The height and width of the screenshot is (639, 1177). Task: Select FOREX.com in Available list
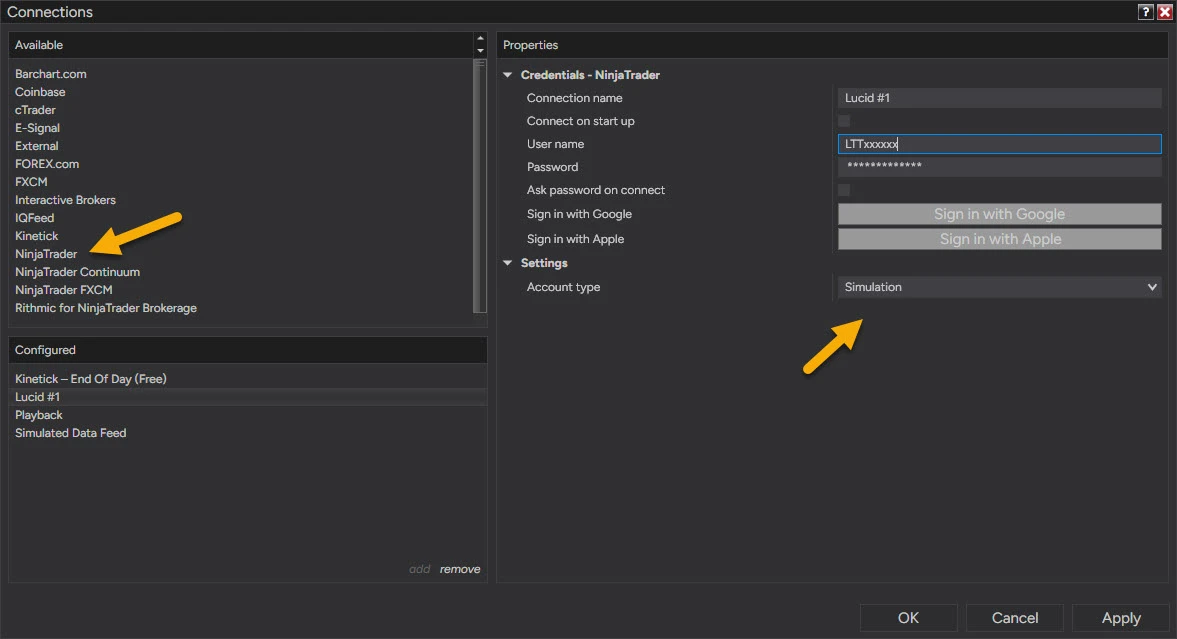pos(47,164)
